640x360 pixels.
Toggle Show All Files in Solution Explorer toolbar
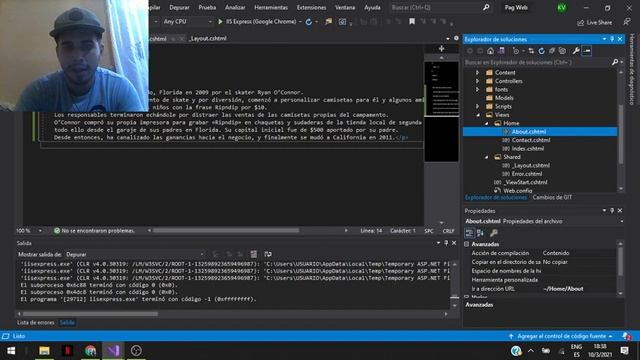coord(562,51)
